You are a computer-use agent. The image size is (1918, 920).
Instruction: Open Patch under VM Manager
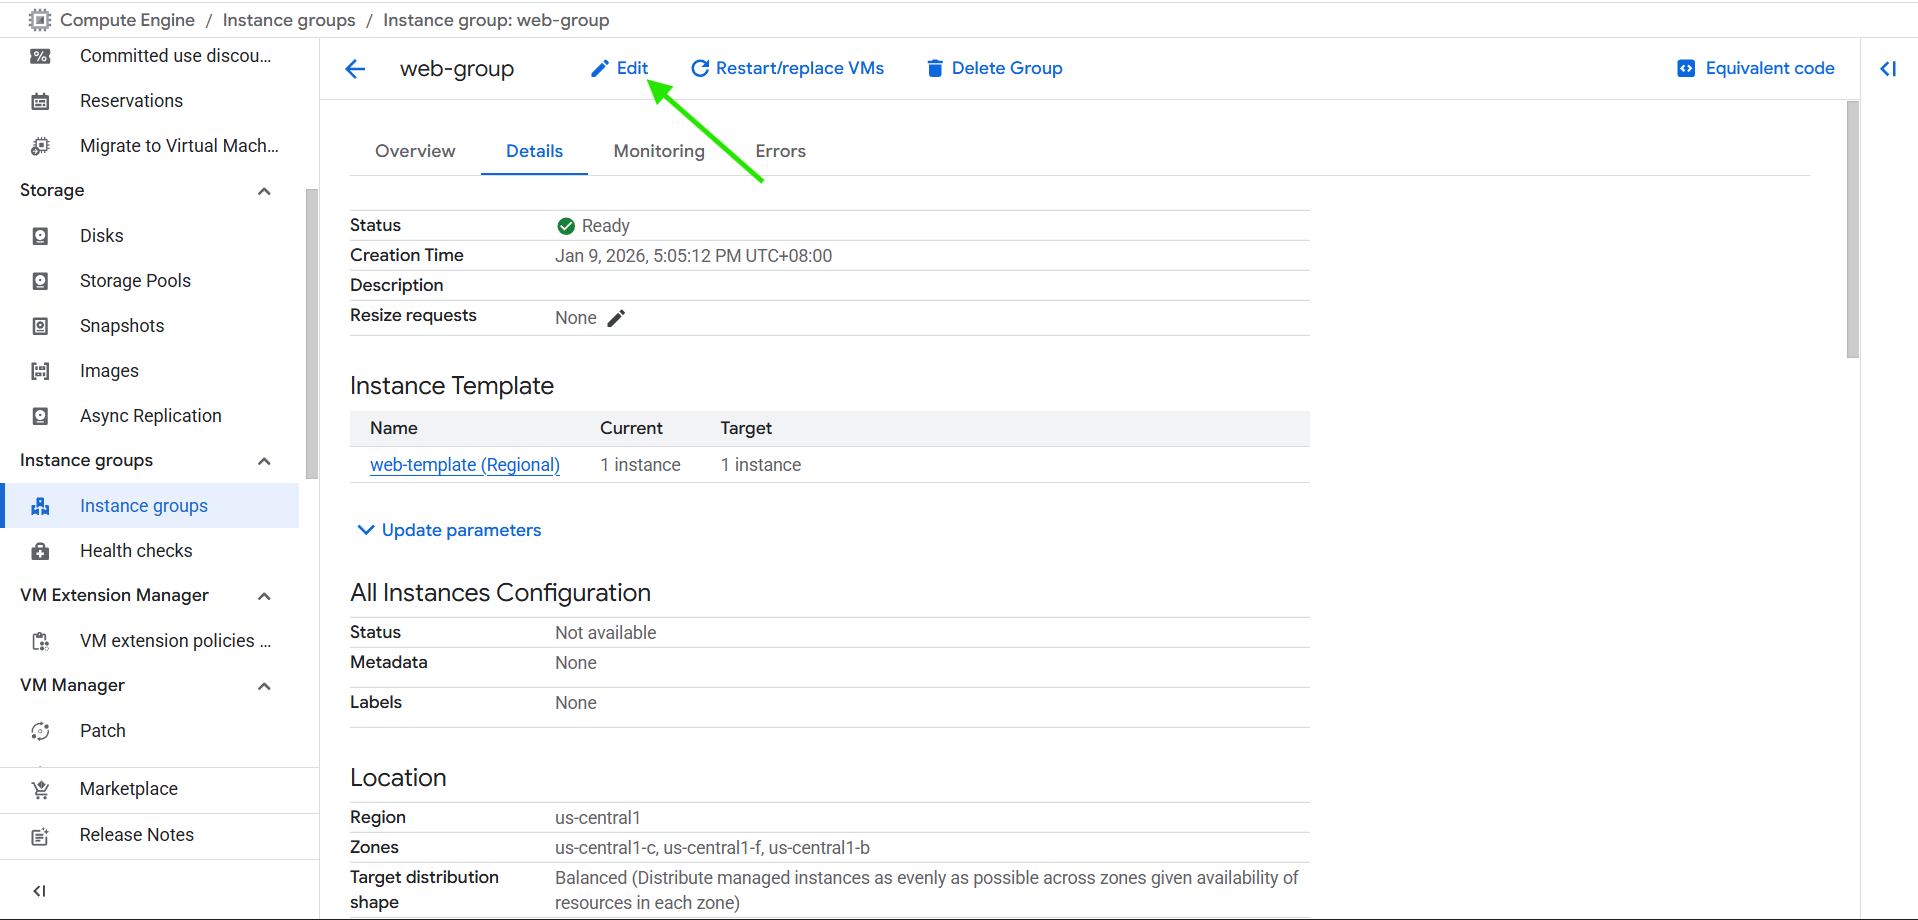tap(102, 731)
